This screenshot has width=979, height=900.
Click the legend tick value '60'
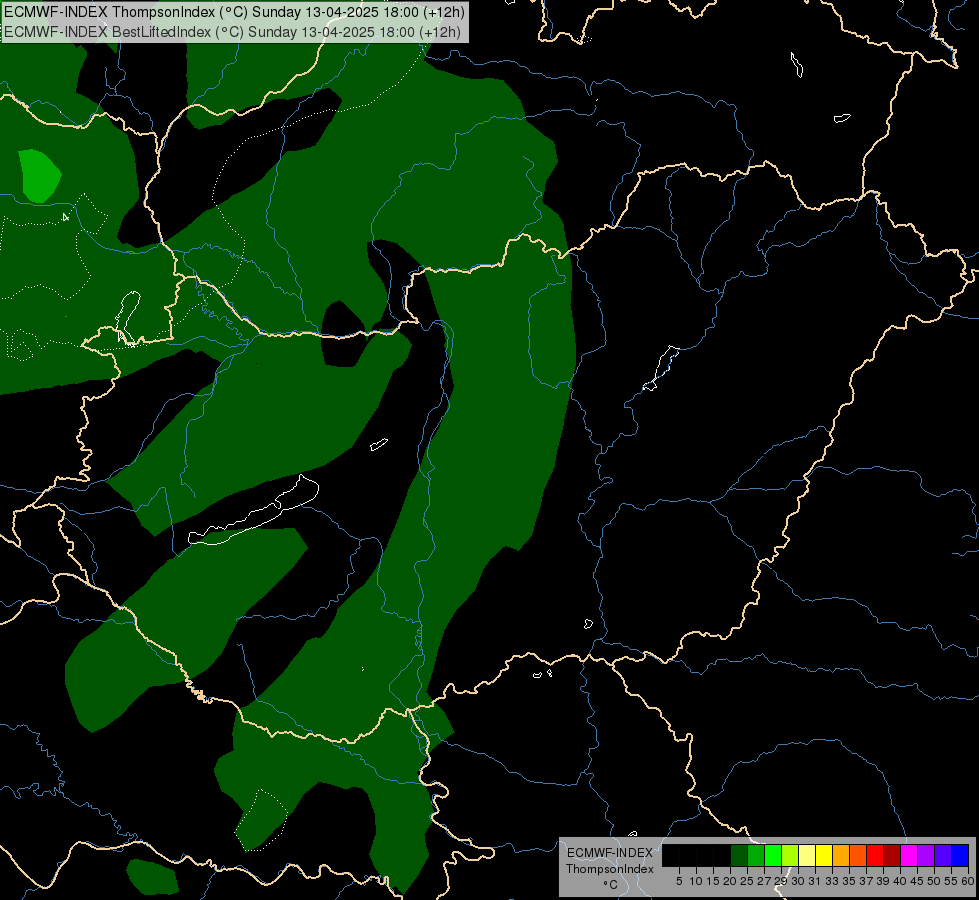[x=968, y=881]
